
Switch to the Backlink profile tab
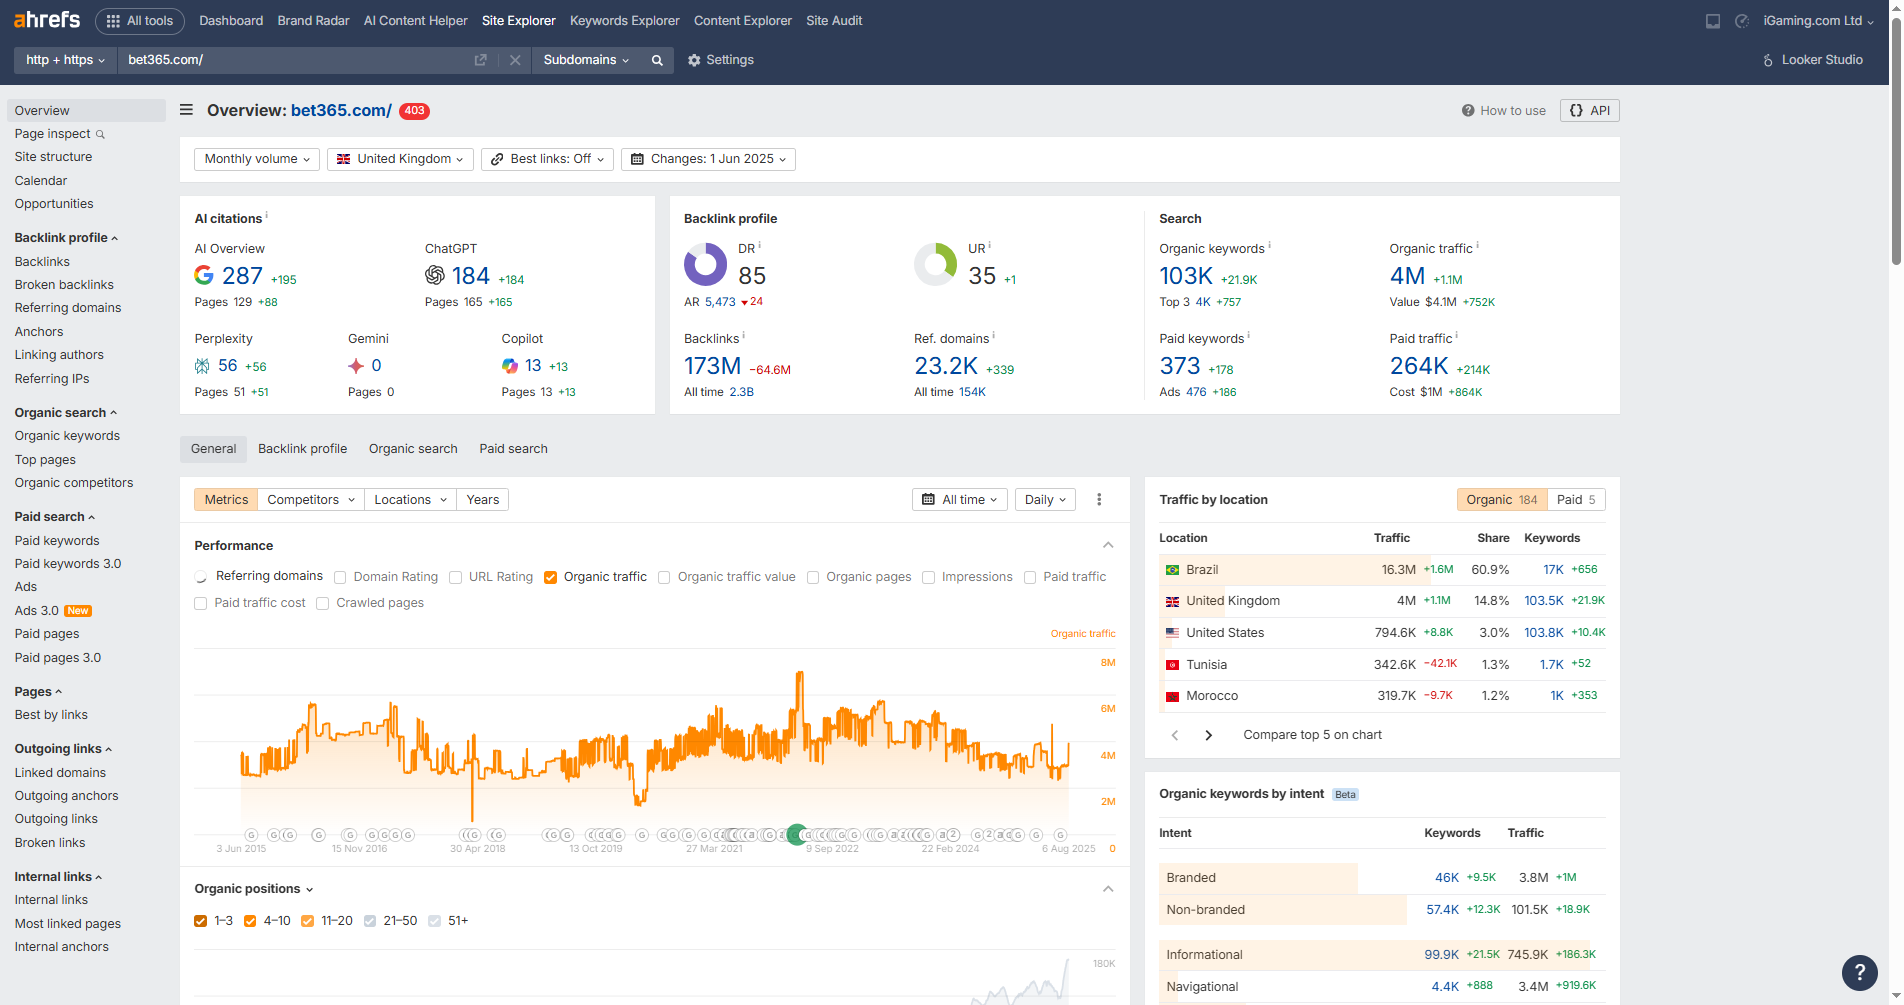point(302,449)
